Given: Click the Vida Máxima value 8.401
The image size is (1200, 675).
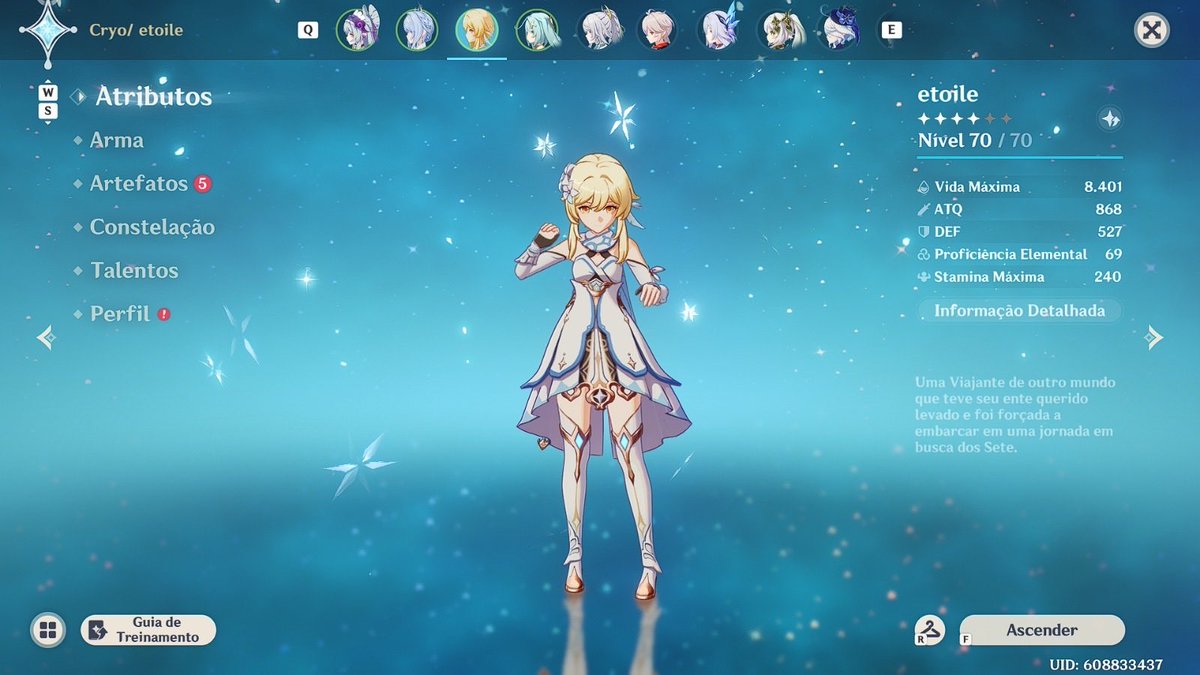Looking at the screenshot, I should [x=1103, y=187].
